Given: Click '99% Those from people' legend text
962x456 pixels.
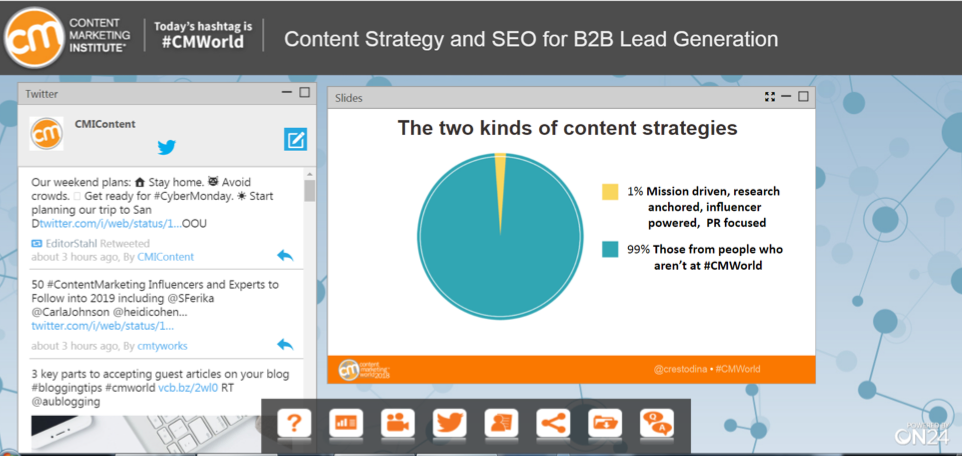Looking at the screenshot, I should pyautogui.click(x=705, y=258).
